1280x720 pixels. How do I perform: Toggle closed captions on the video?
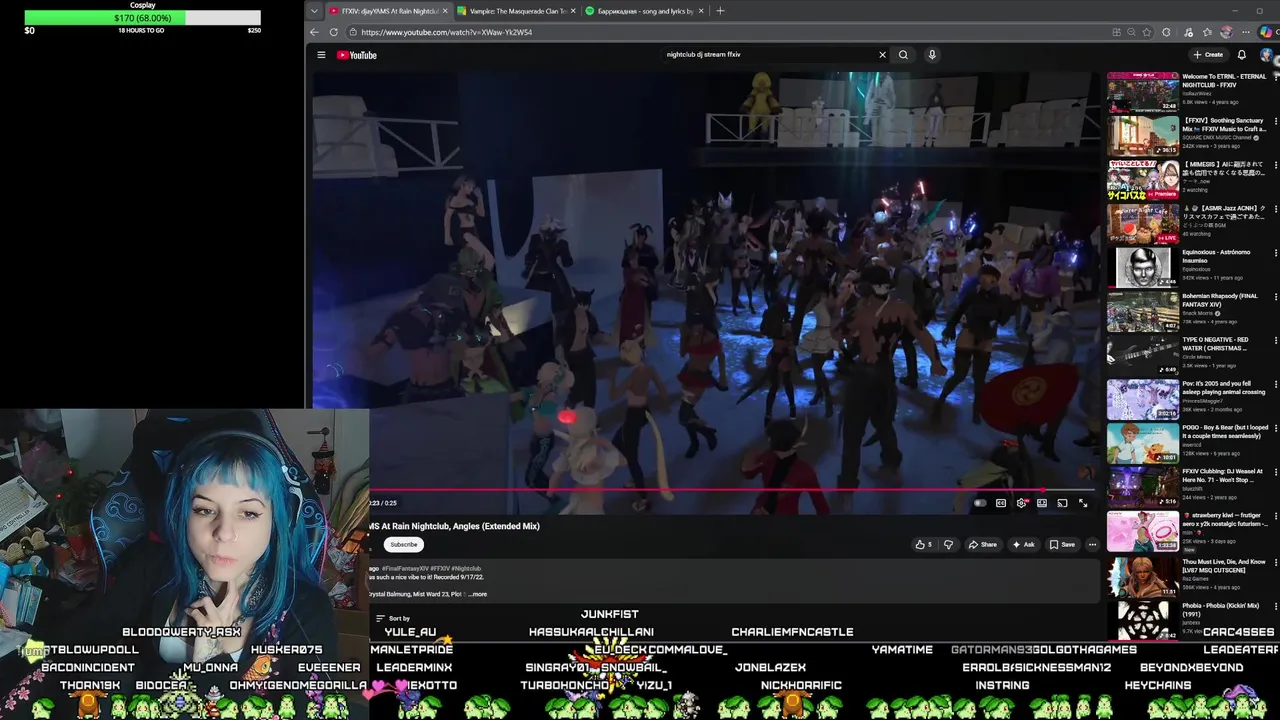(1001, 503)
